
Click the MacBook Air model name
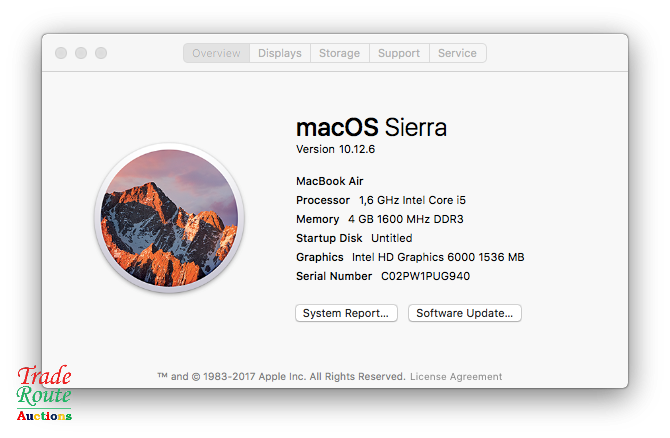(330, 181)
